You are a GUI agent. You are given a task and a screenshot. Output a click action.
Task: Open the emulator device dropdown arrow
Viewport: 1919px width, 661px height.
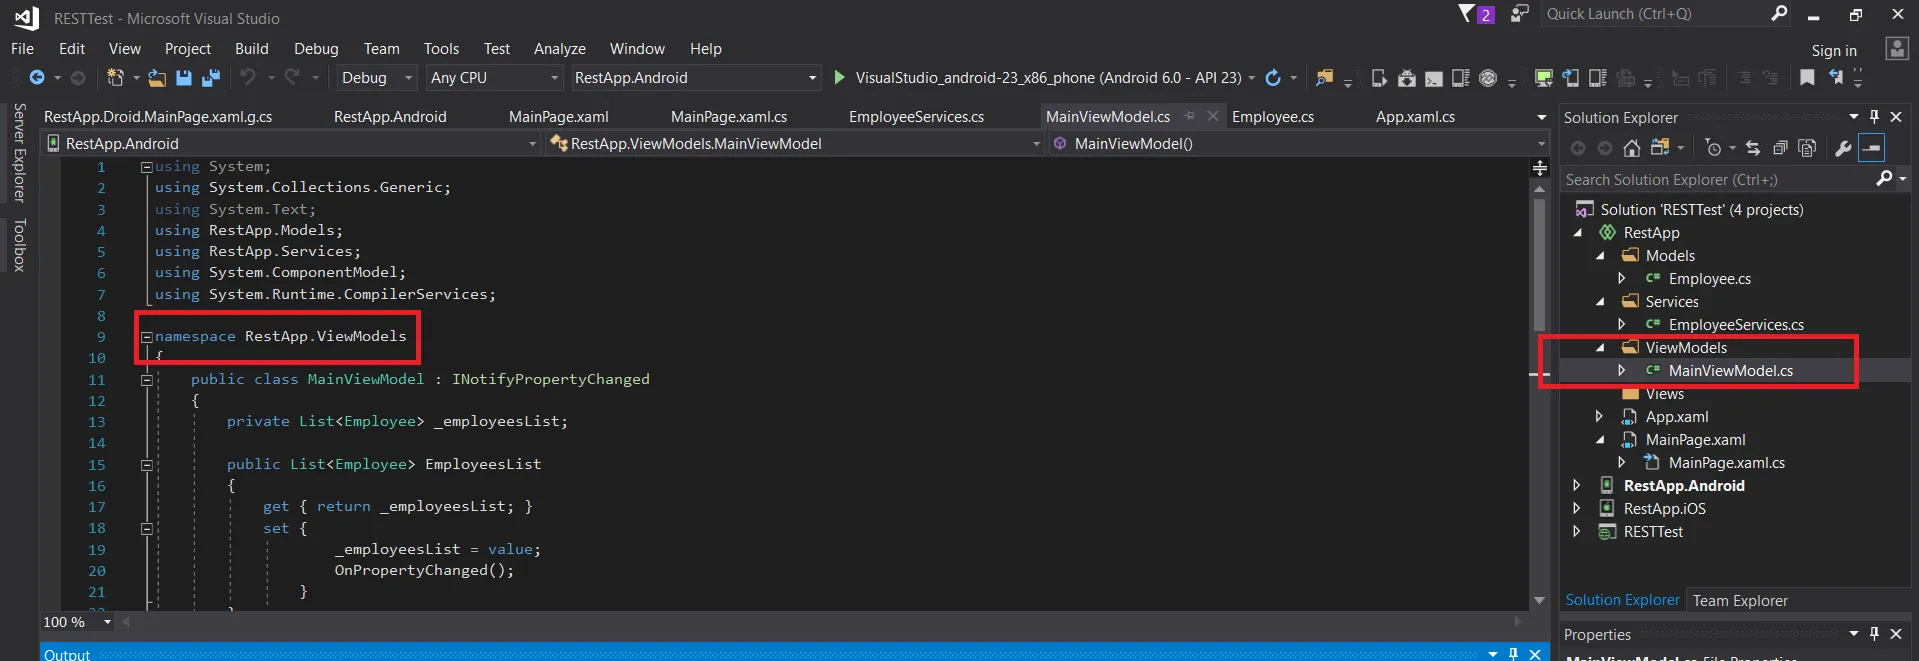(1251, 77)
